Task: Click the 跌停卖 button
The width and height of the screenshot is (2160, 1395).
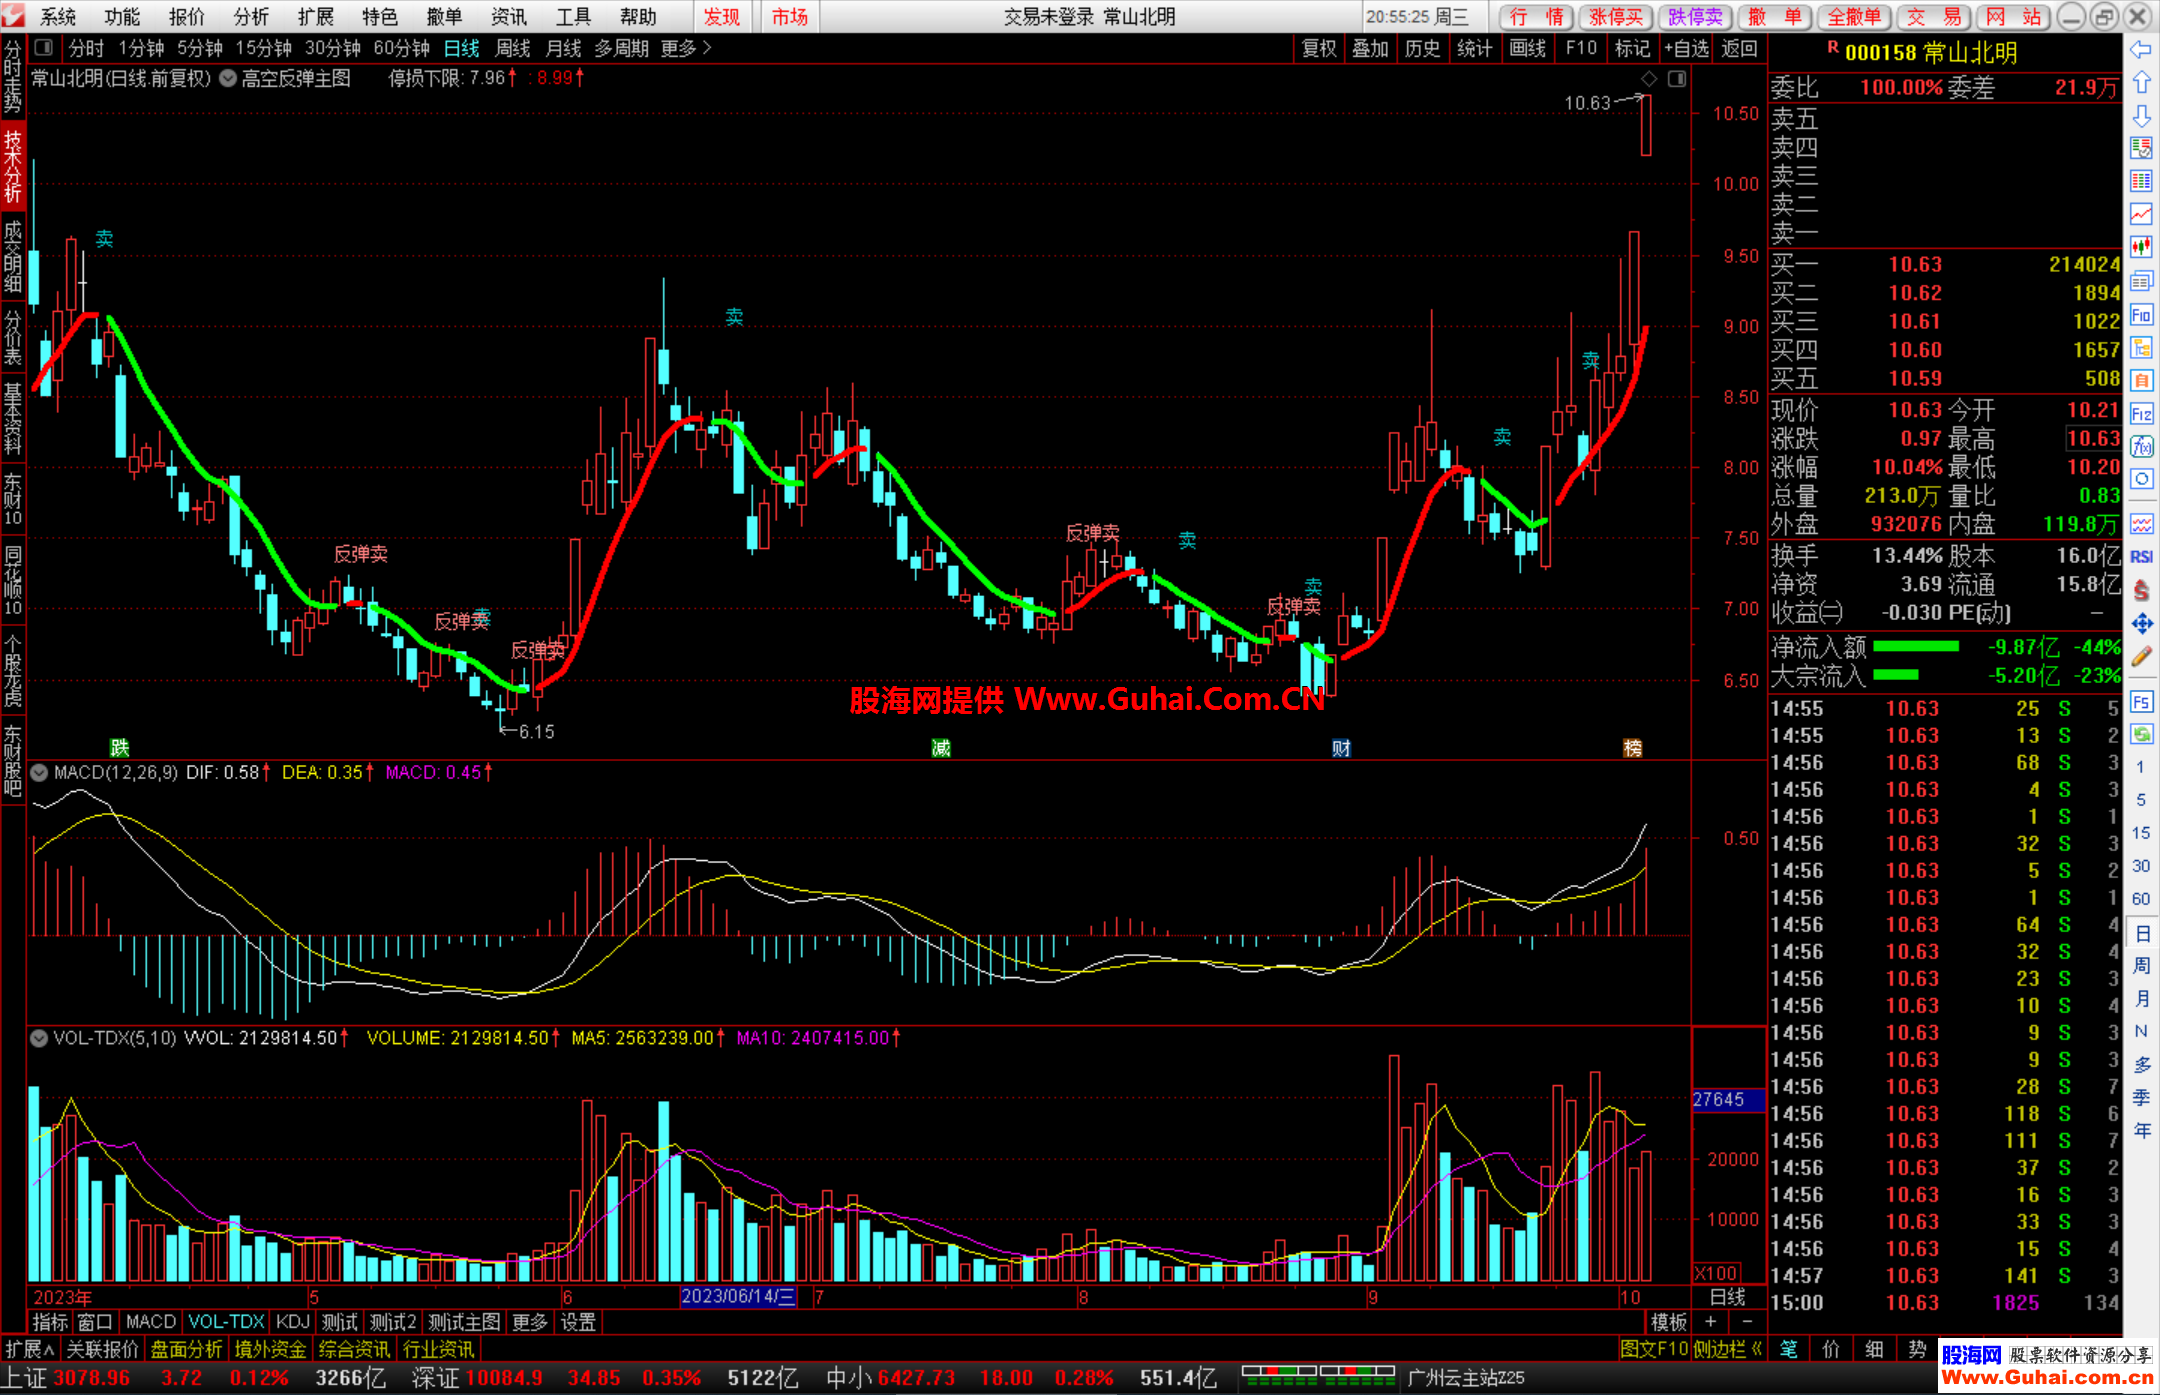Action: pyautogui.click(x=1696, y=17)
